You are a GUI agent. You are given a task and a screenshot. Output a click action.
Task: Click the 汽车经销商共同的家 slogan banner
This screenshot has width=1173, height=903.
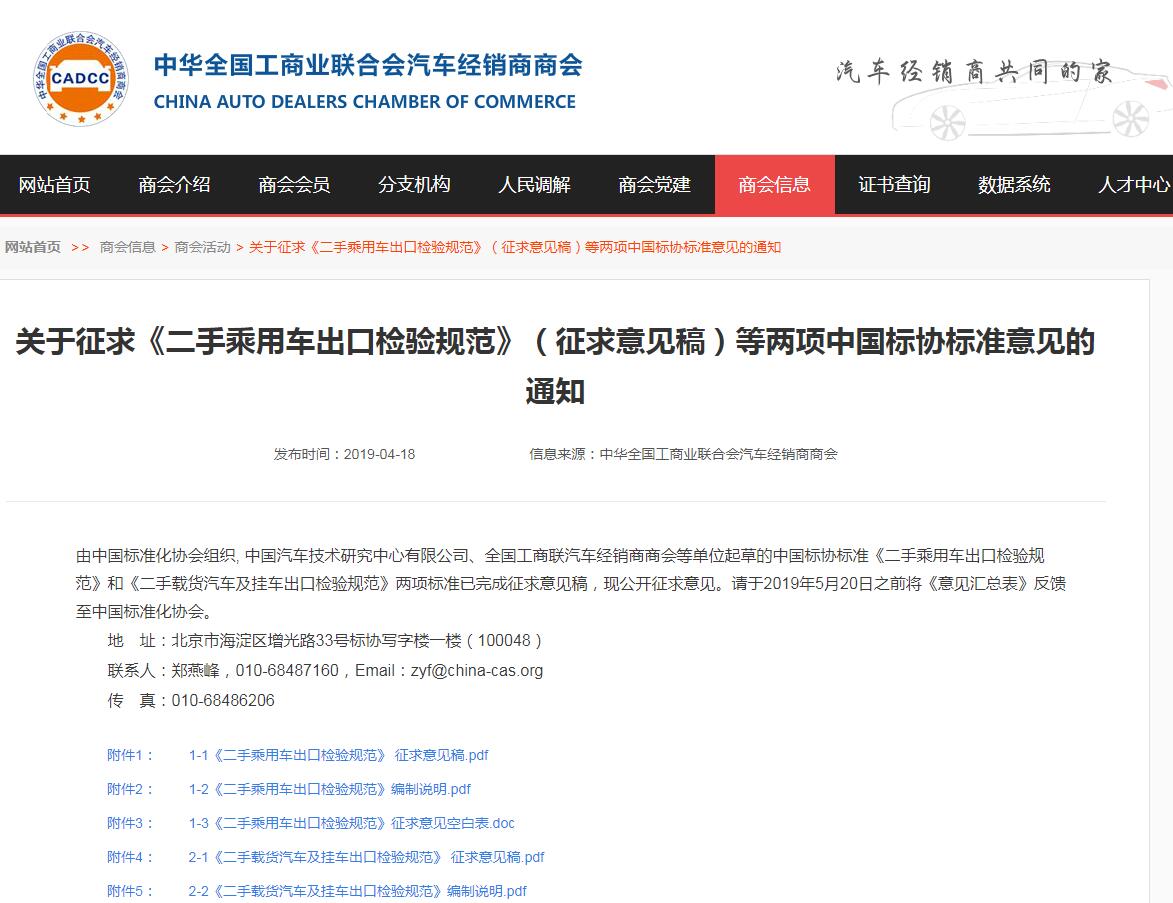coord(974,72)
